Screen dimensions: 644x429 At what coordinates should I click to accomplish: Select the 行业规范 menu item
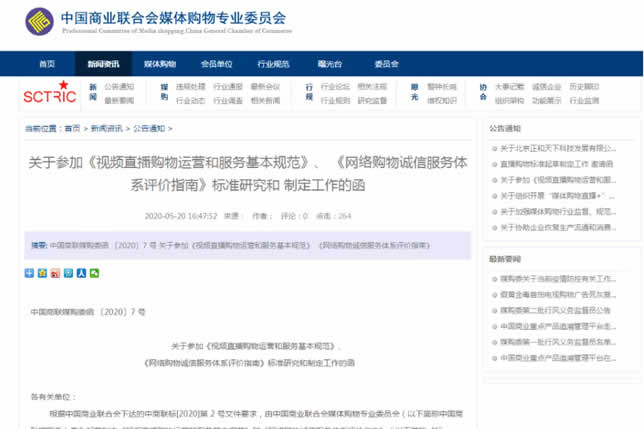coord(273,63)
